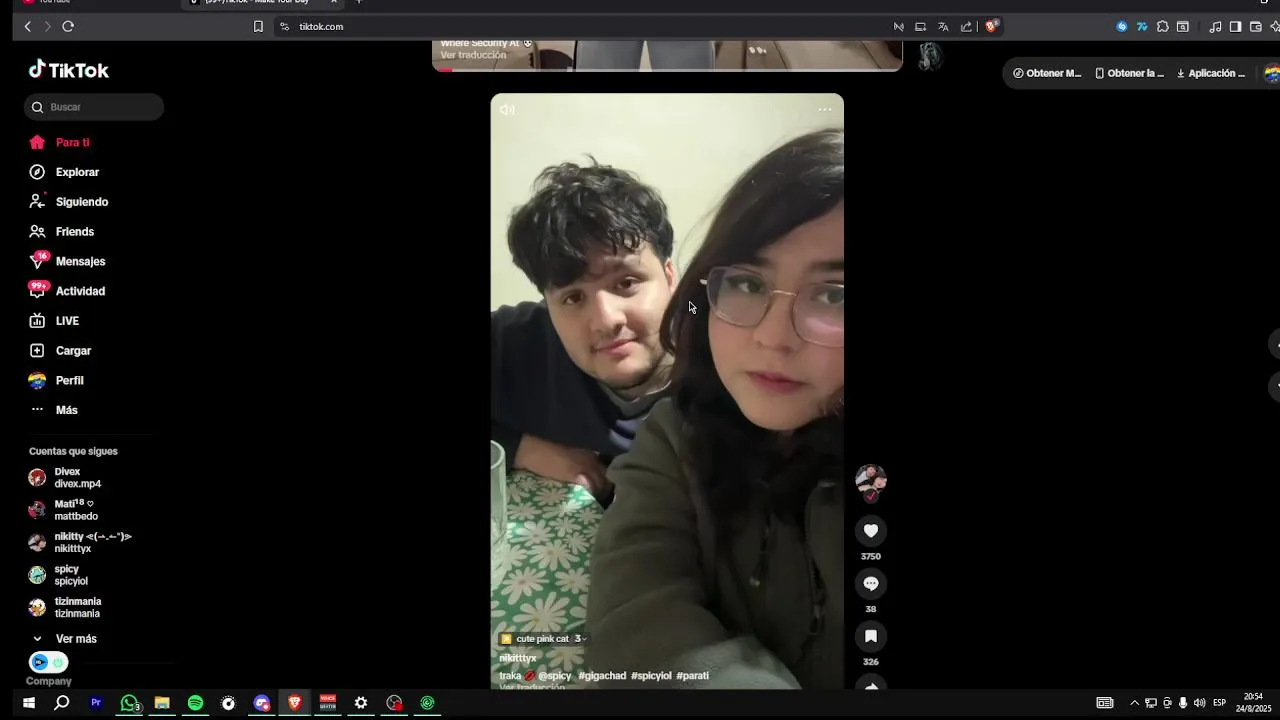Viewport: 1280px width, 720px height.
Task: Click the Shazam extension icon
Action: coord(1122,27)
